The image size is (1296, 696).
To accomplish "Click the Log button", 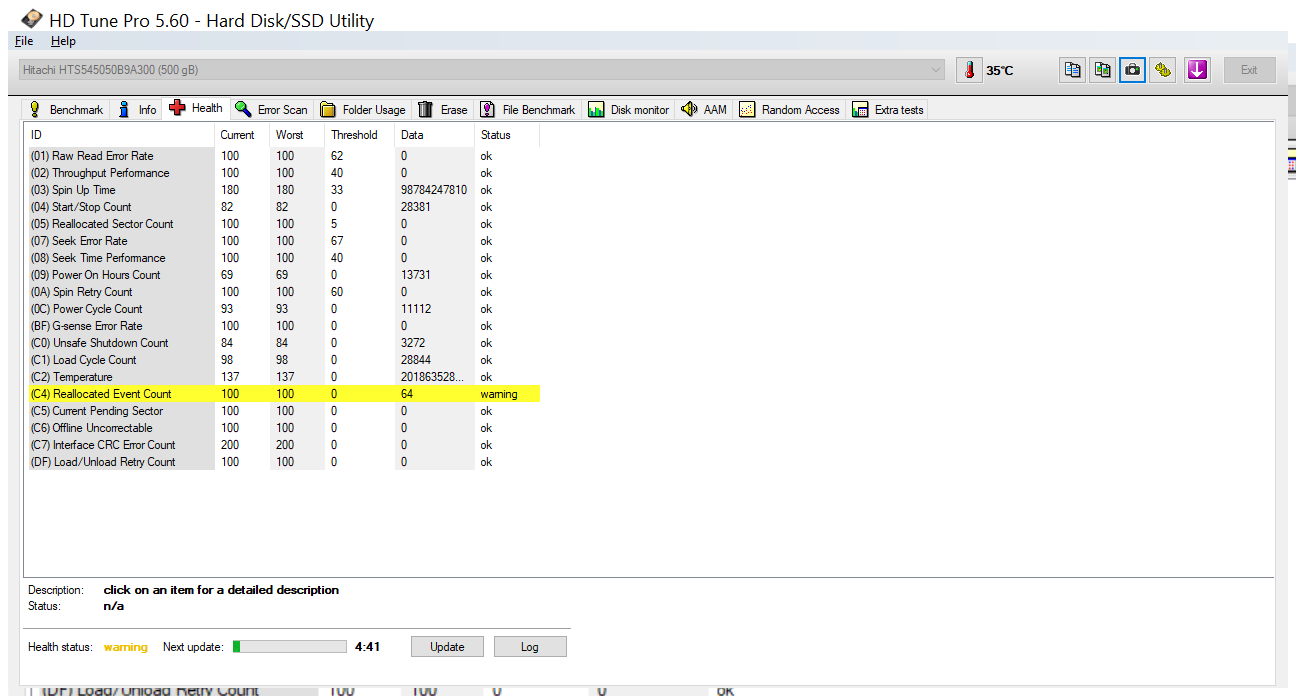I will click(x=530, y=647).
